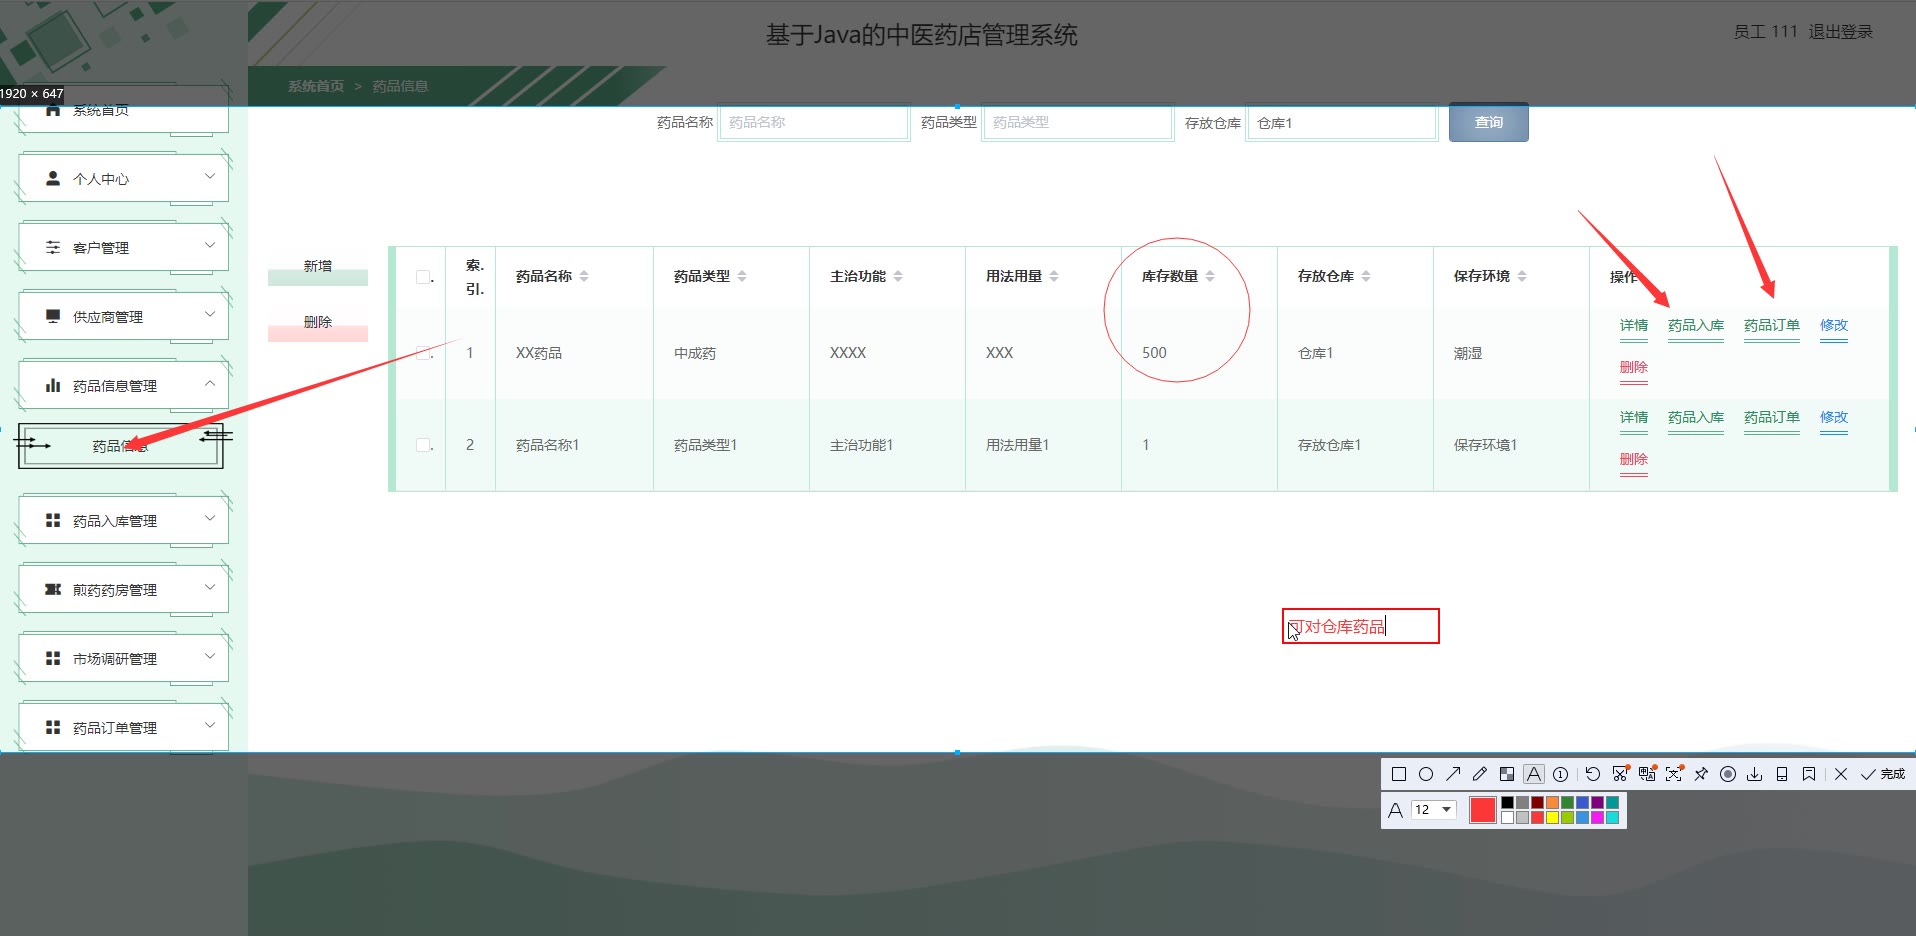1916x936 pixels.
Task: Check the checkbox for row 药品名称1
Action: (x=423, y=445)
